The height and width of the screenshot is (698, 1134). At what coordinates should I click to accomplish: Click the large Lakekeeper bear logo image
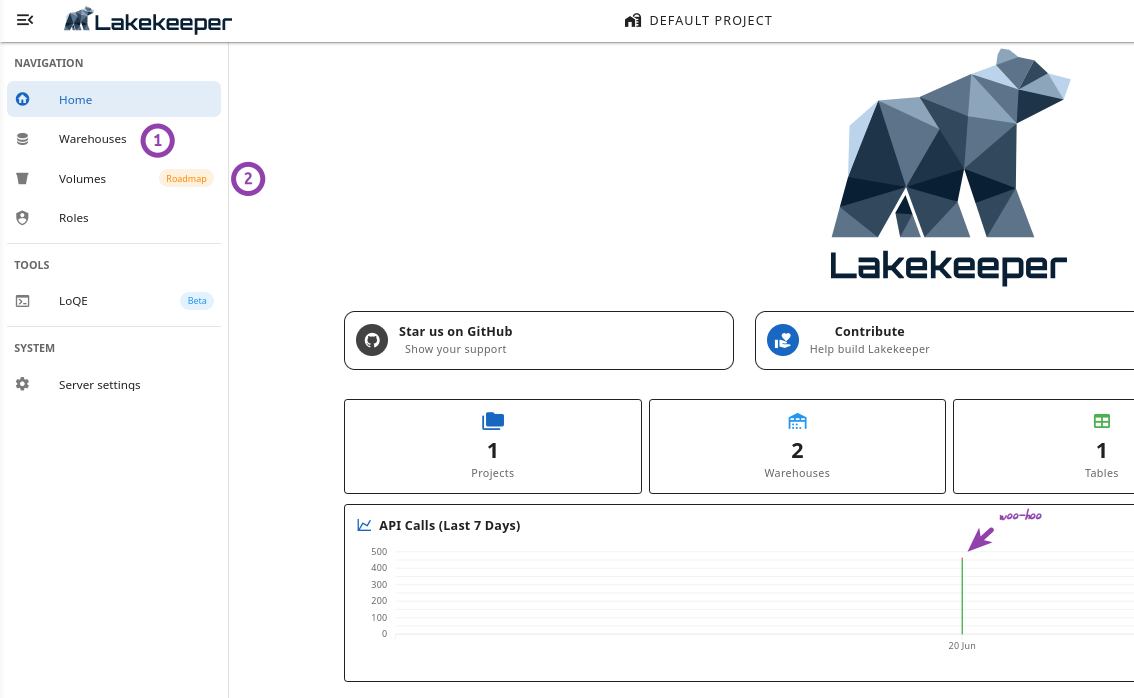tap(950, 166)
